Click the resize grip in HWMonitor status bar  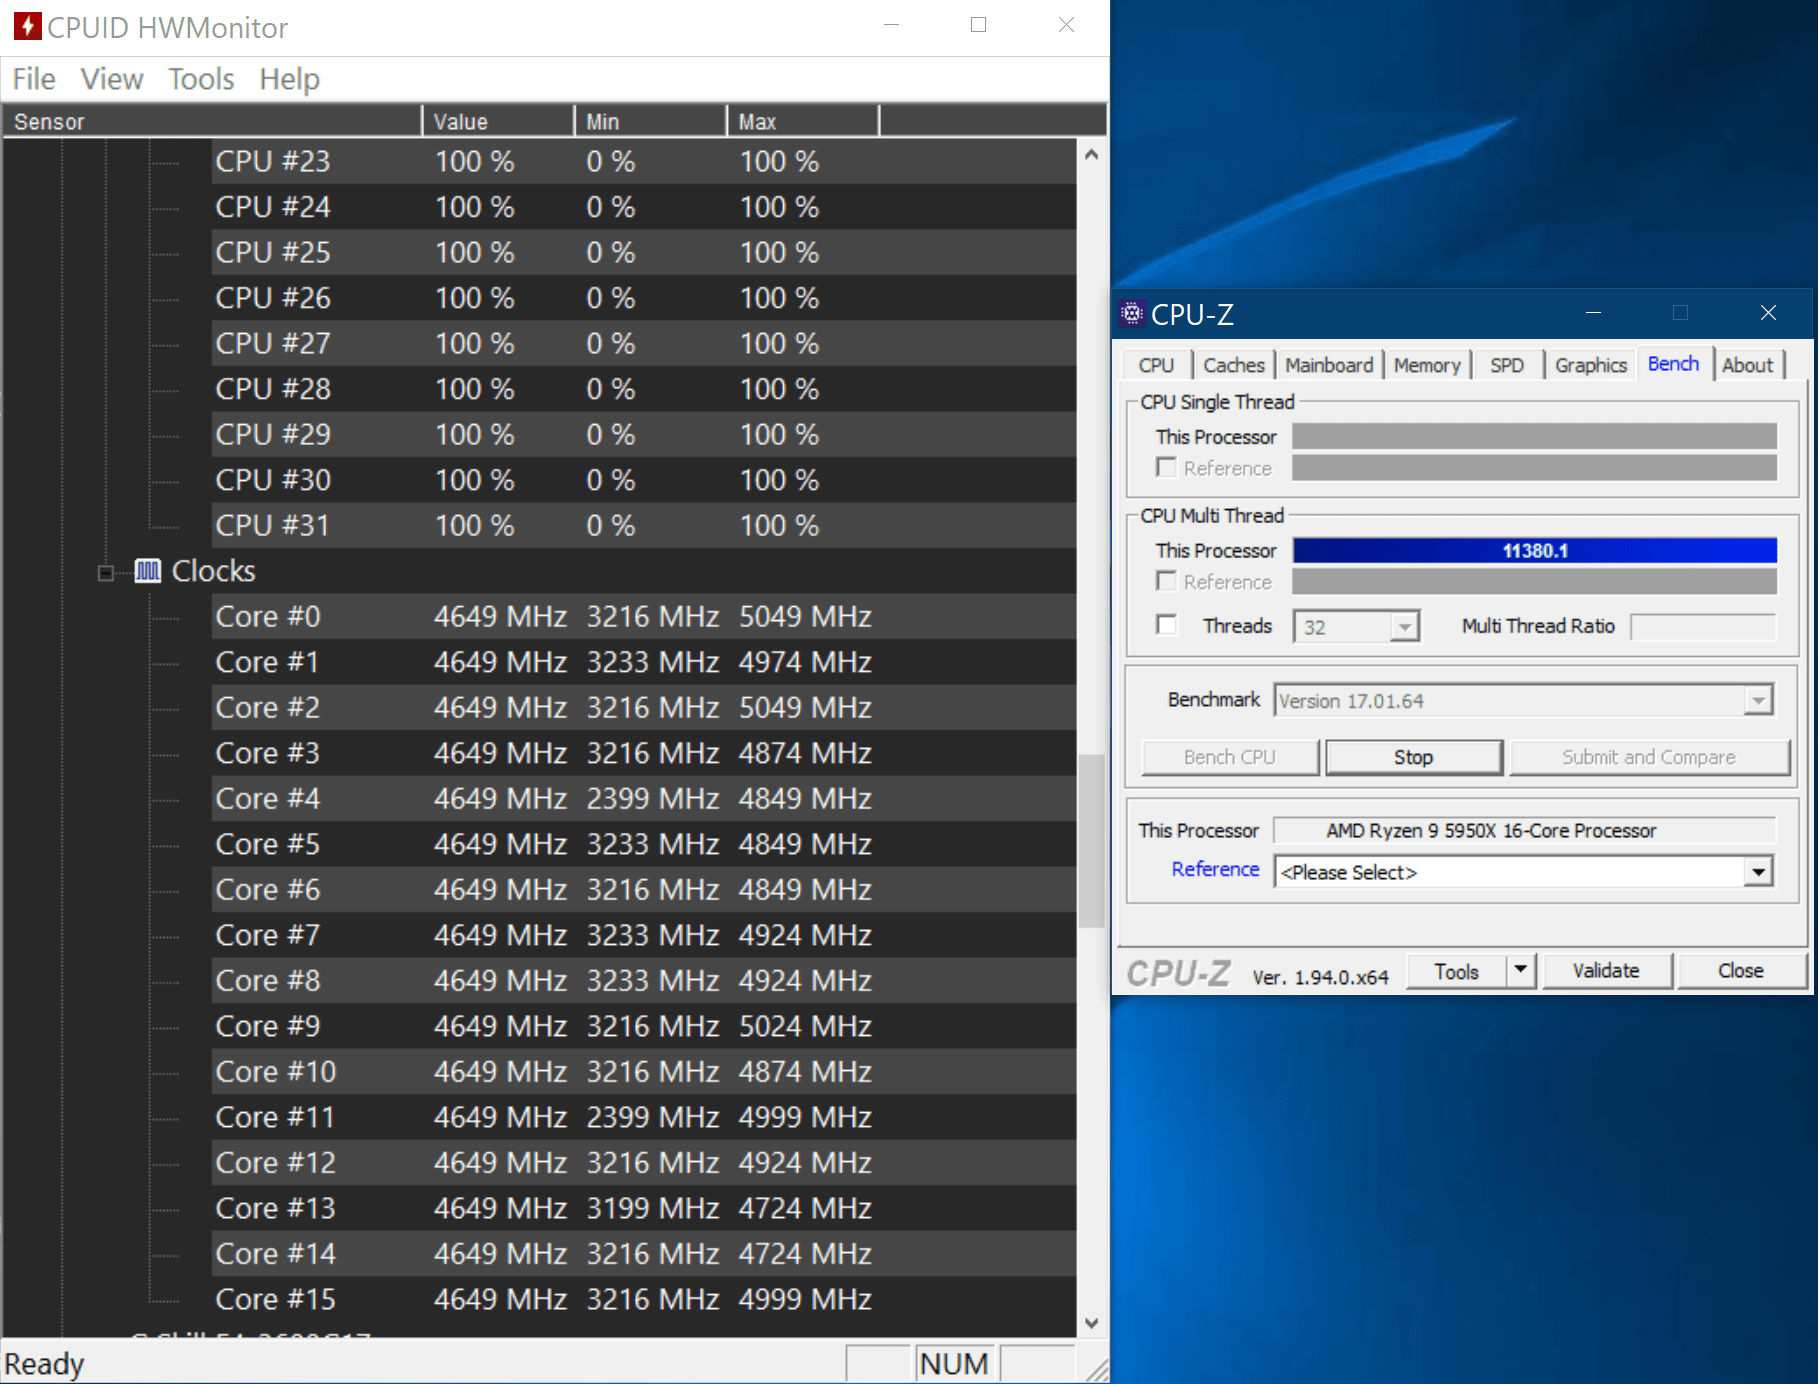point(1096,1370)
